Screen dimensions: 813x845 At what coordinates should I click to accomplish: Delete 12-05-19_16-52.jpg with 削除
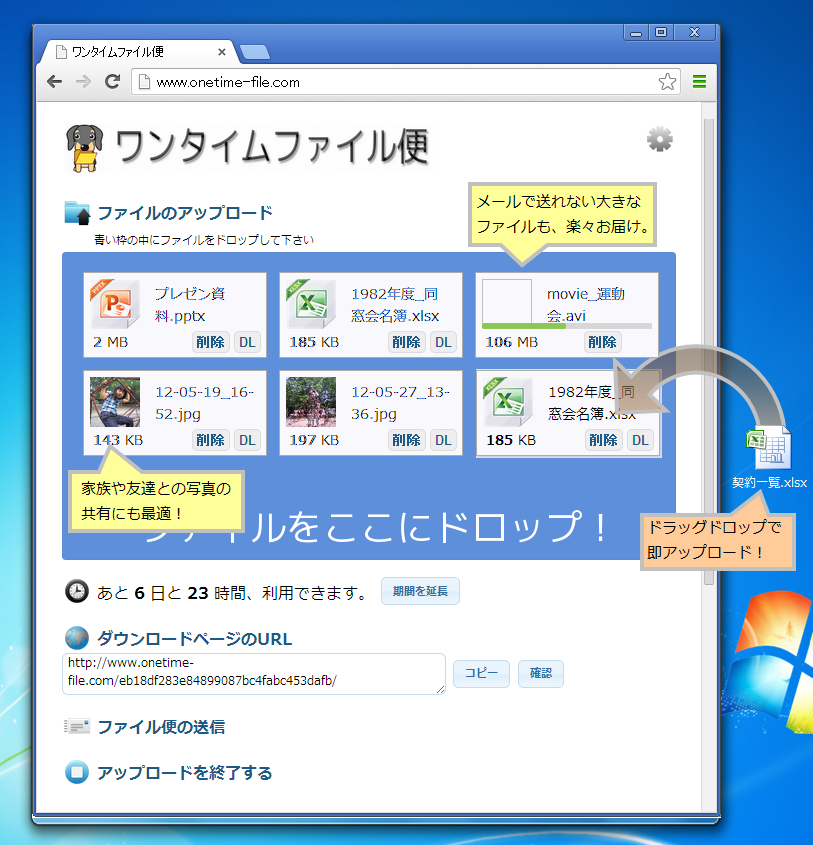[x=210, y=440]
